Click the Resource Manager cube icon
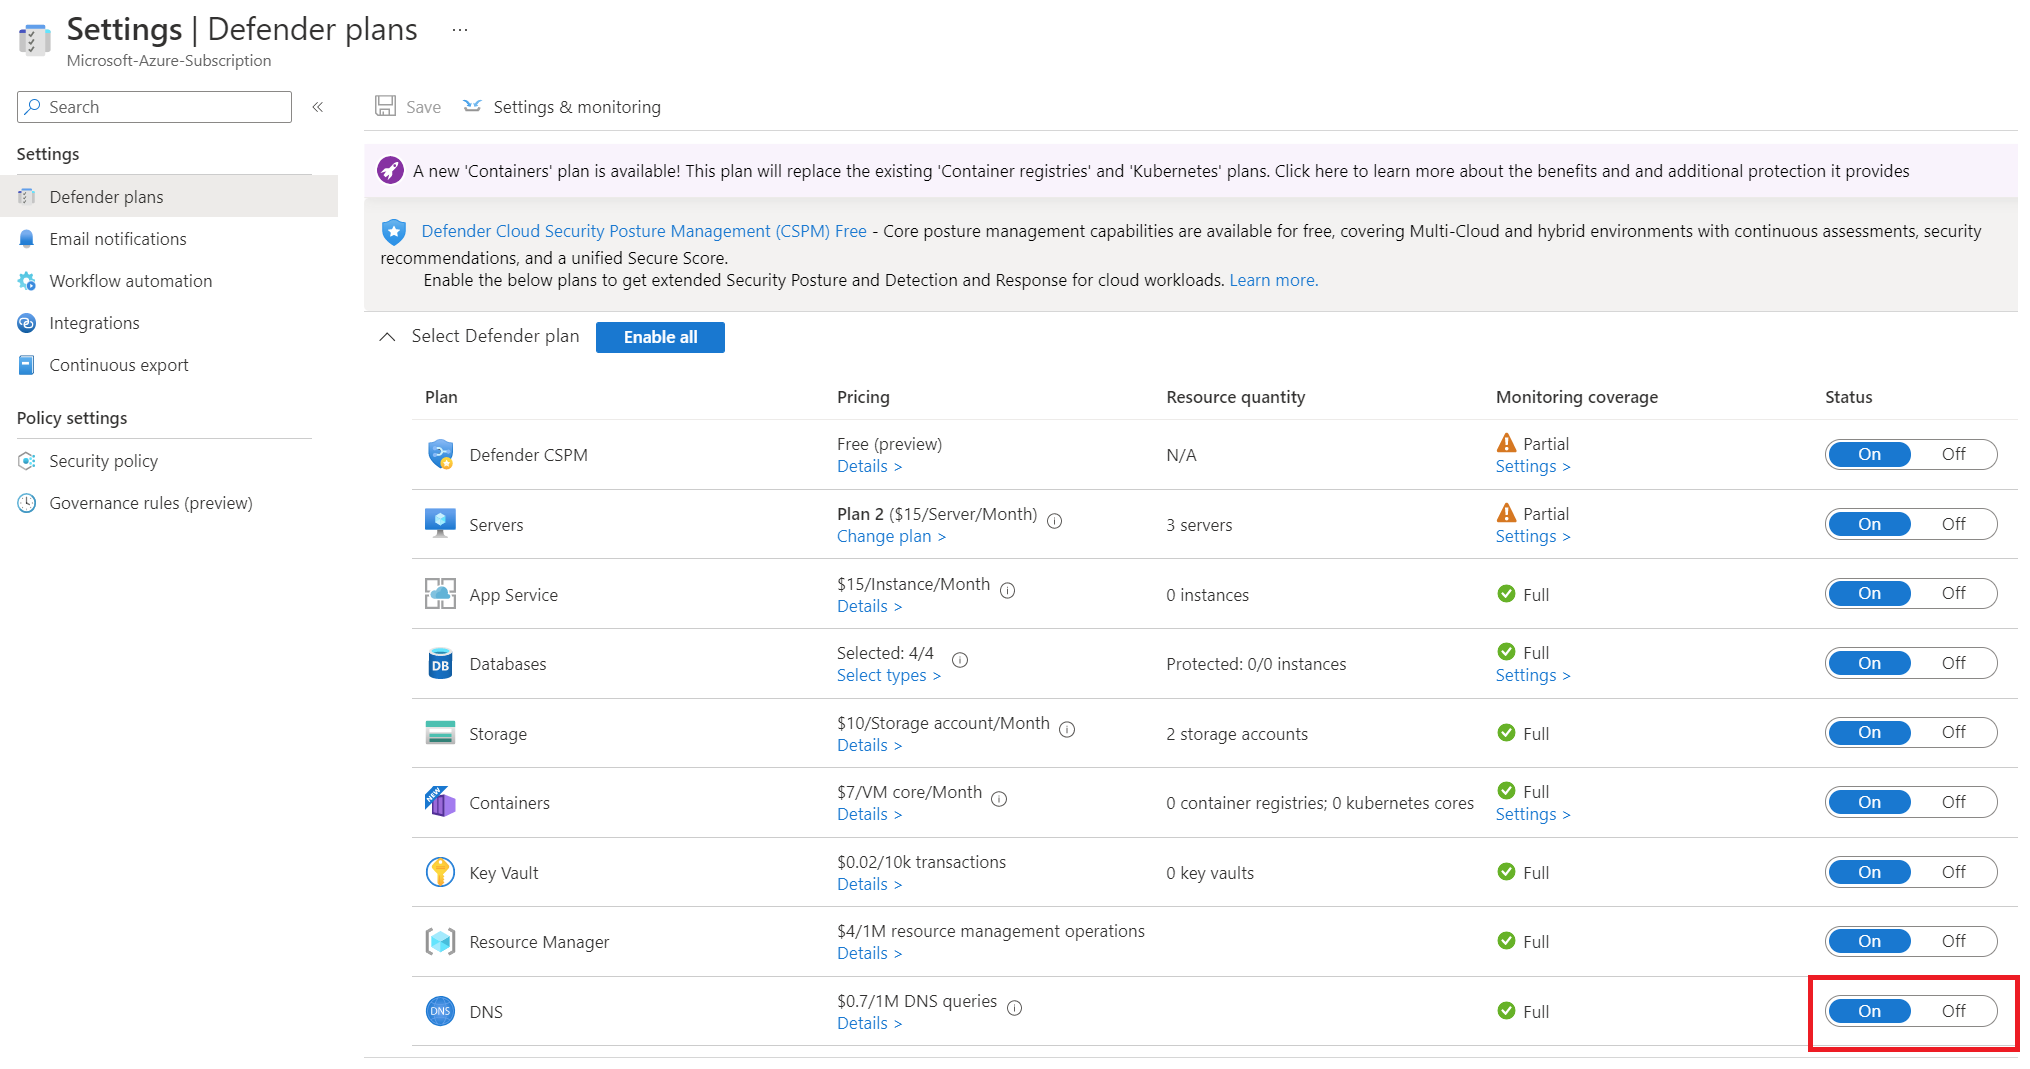This screenshot has height=1069, width=2030. (x=440, y=941)
